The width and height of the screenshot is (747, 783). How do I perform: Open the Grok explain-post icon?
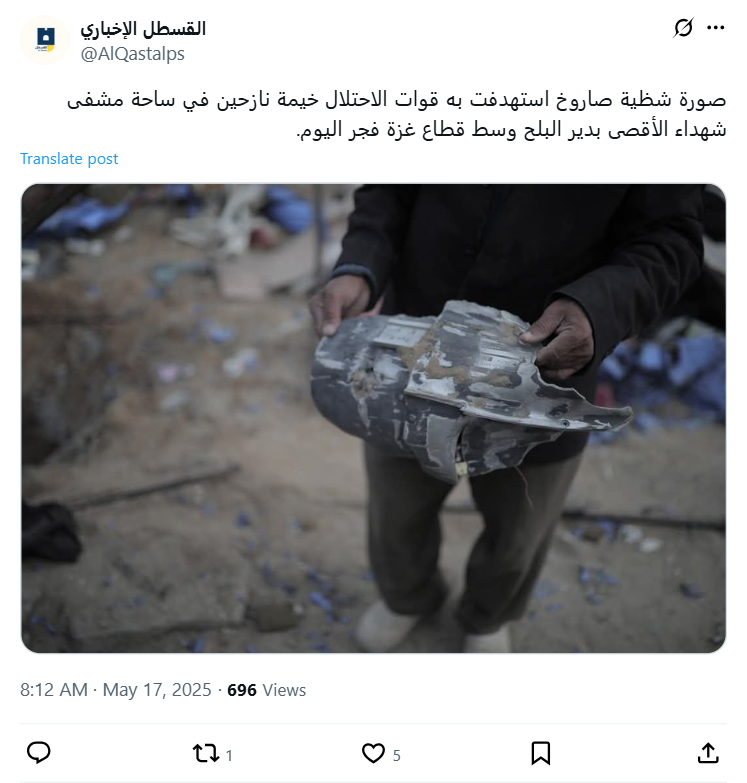[683, 27]
